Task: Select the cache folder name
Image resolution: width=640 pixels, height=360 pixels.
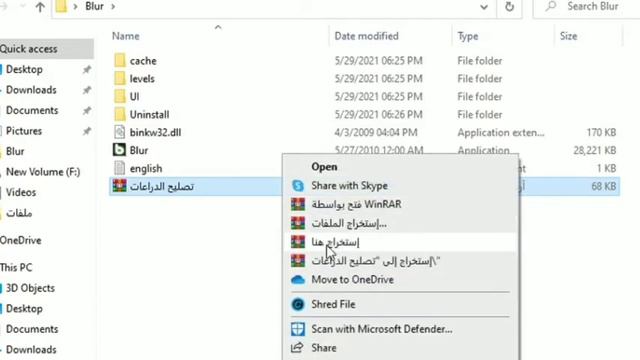Action: 143,61
